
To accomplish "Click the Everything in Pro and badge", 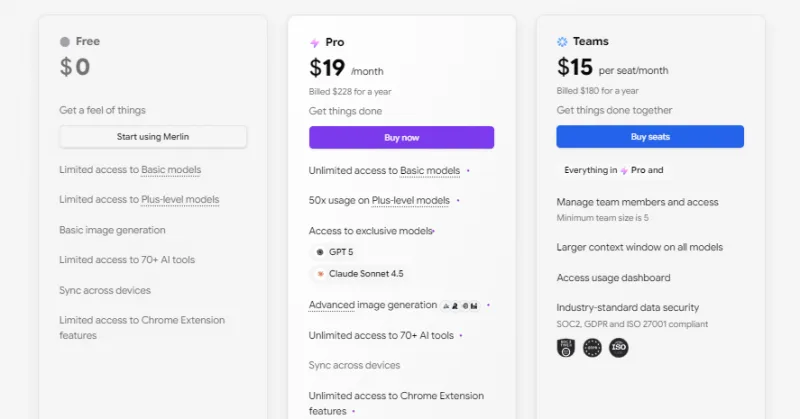I will click(613, 171).
